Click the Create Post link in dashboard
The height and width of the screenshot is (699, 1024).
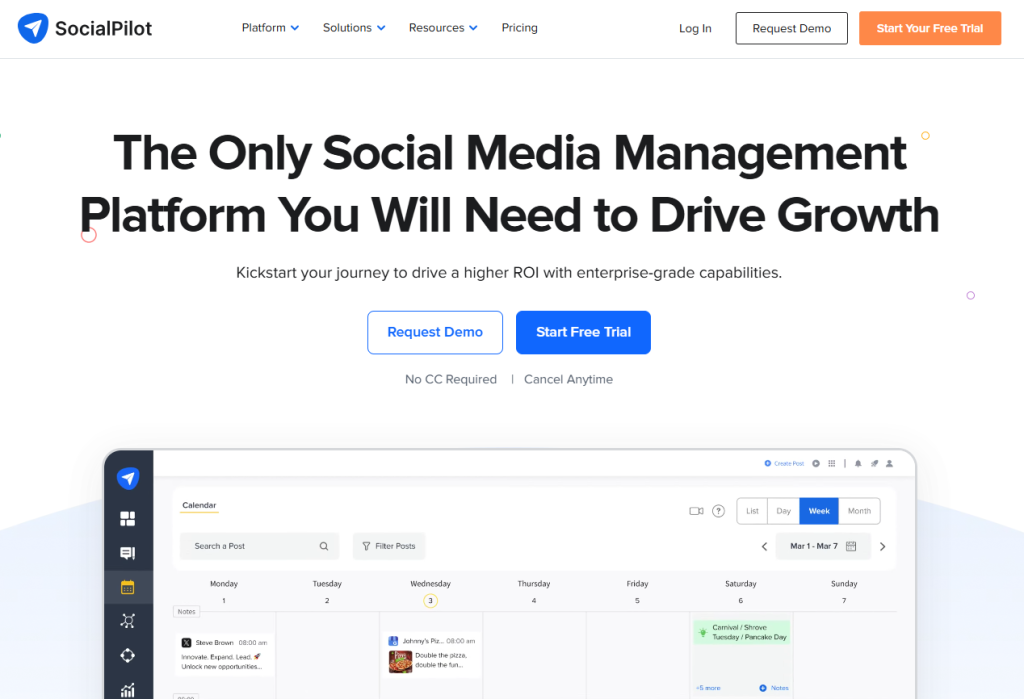[x=784, y=463]
